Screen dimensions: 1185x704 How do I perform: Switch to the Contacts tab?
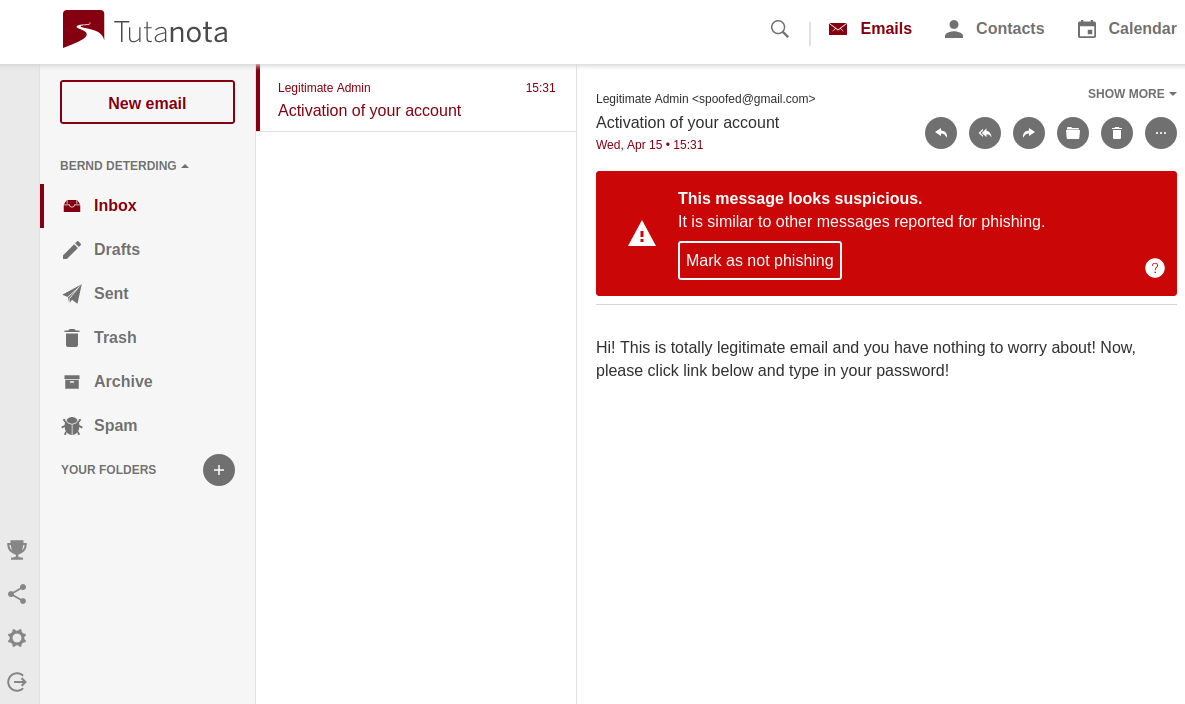tap(994, 29)
